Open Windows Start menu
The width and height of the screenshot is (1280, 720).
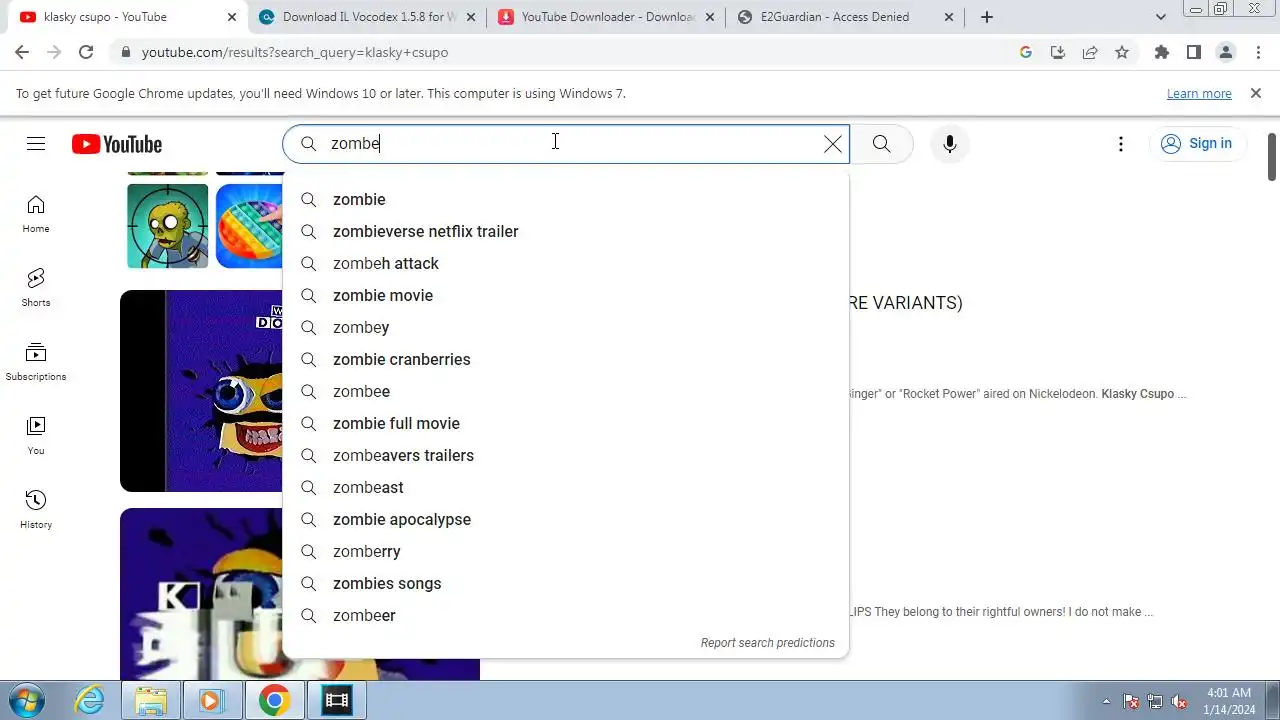[26, 700]
